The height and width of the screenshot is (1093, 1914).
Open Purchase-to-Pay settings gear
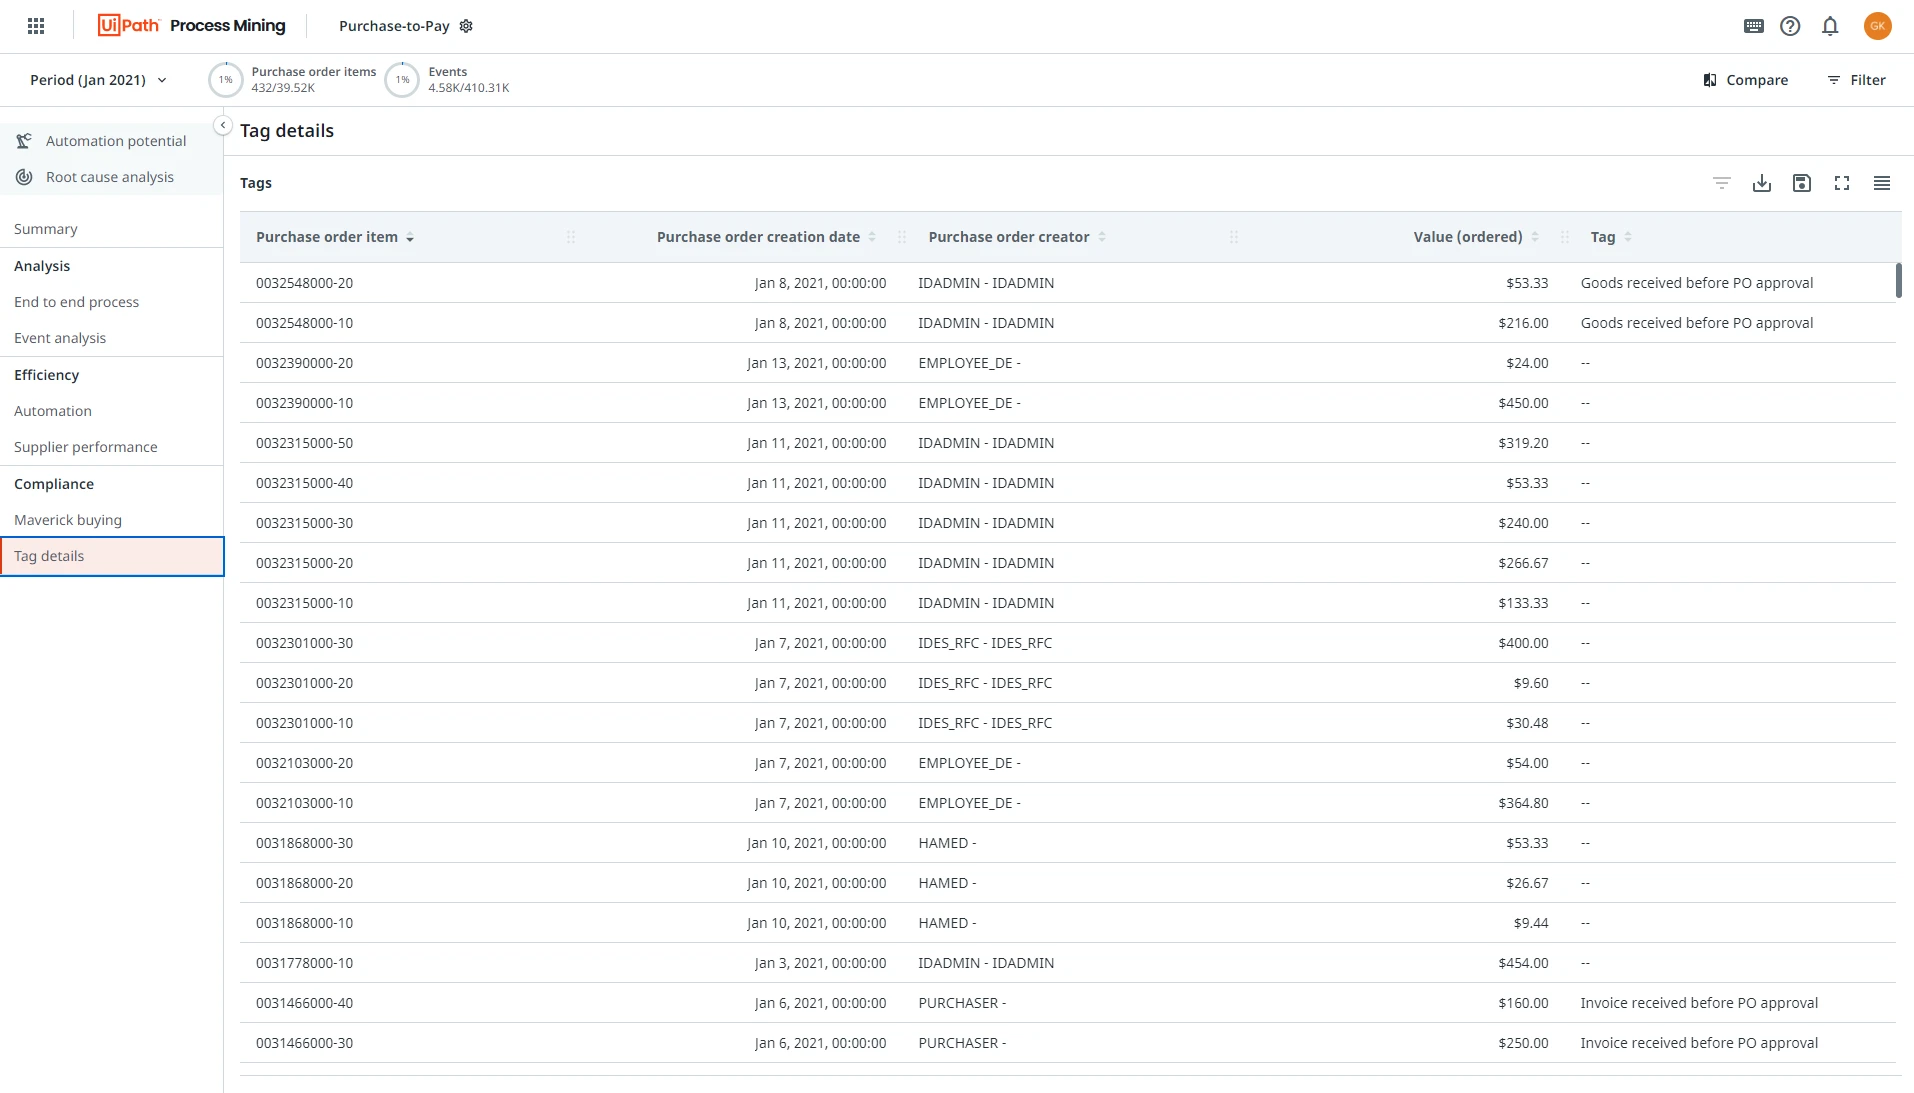click(x=466, y=26)
